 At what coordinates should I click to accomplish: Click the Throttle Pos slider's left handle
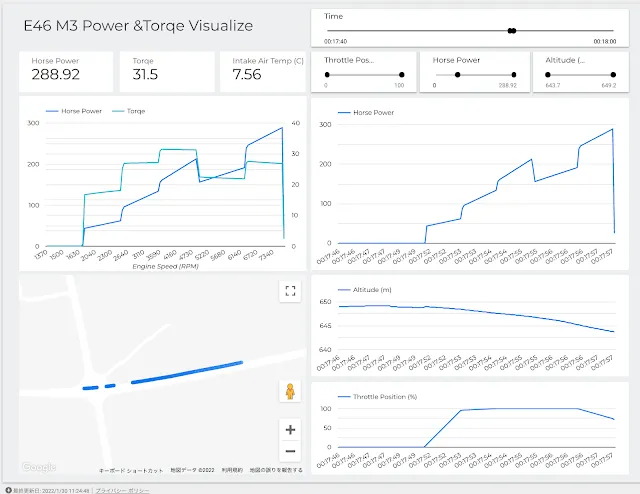[x=327, y=75]
